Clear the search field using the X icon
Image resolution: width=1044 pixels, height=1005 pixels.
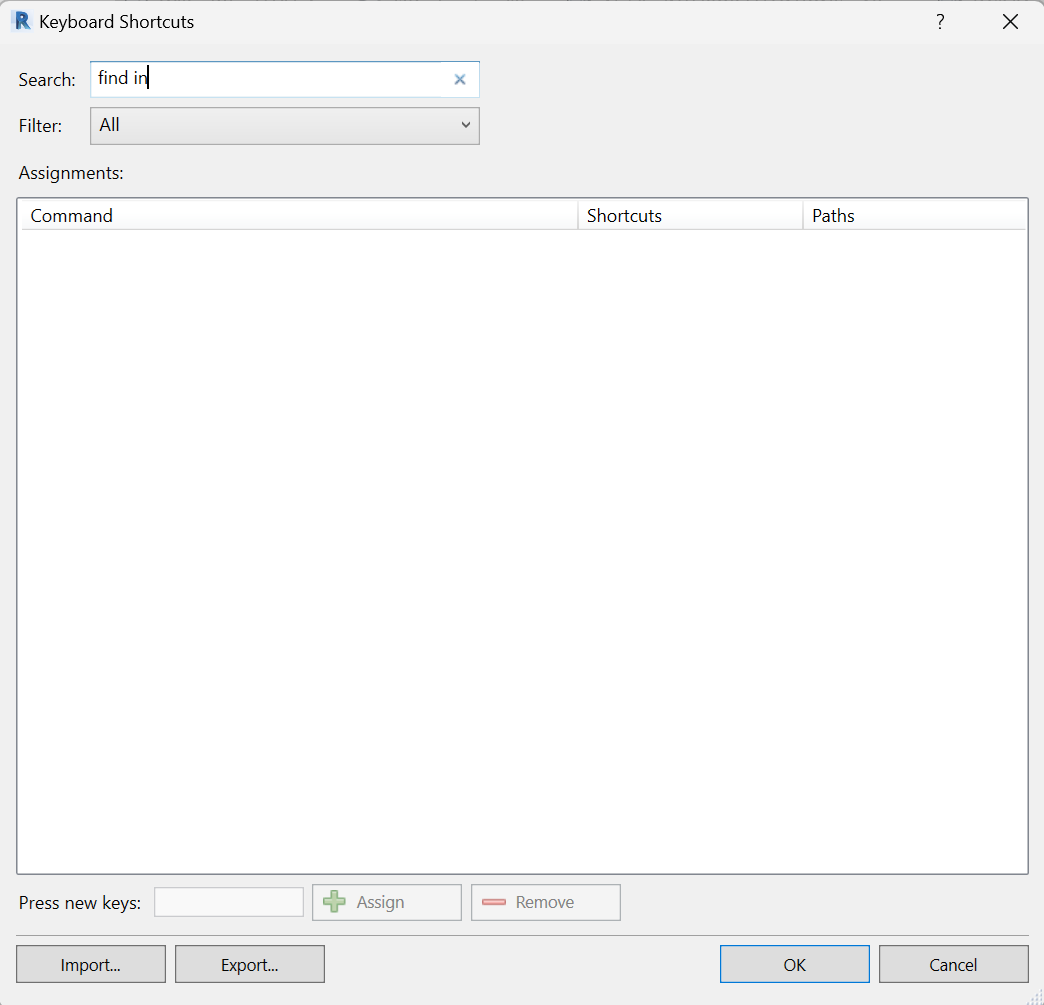coord(459,79)
